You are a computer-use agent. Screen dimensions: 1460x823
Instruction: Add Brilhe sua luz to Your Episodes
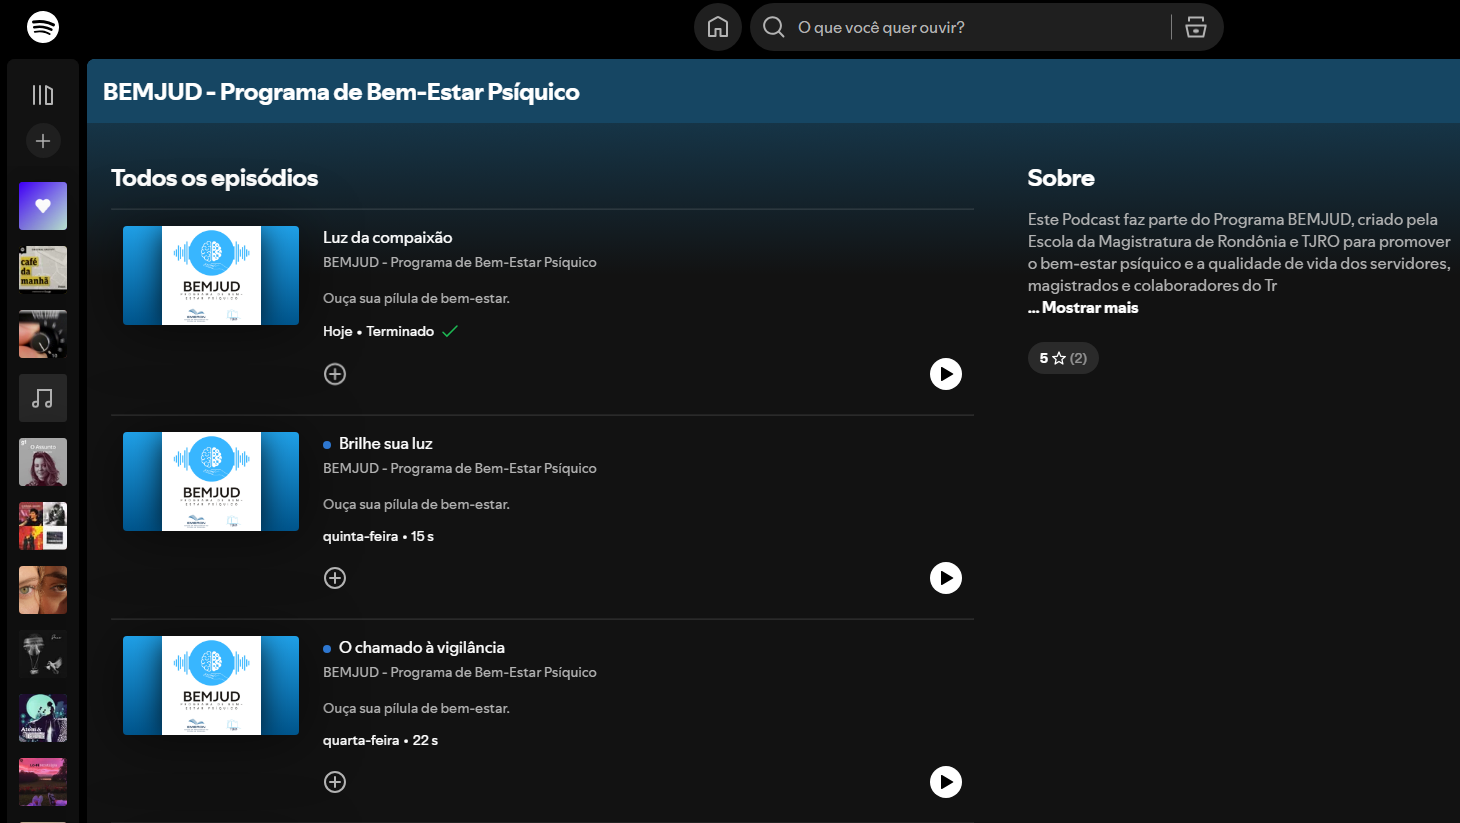click(335, 578)
